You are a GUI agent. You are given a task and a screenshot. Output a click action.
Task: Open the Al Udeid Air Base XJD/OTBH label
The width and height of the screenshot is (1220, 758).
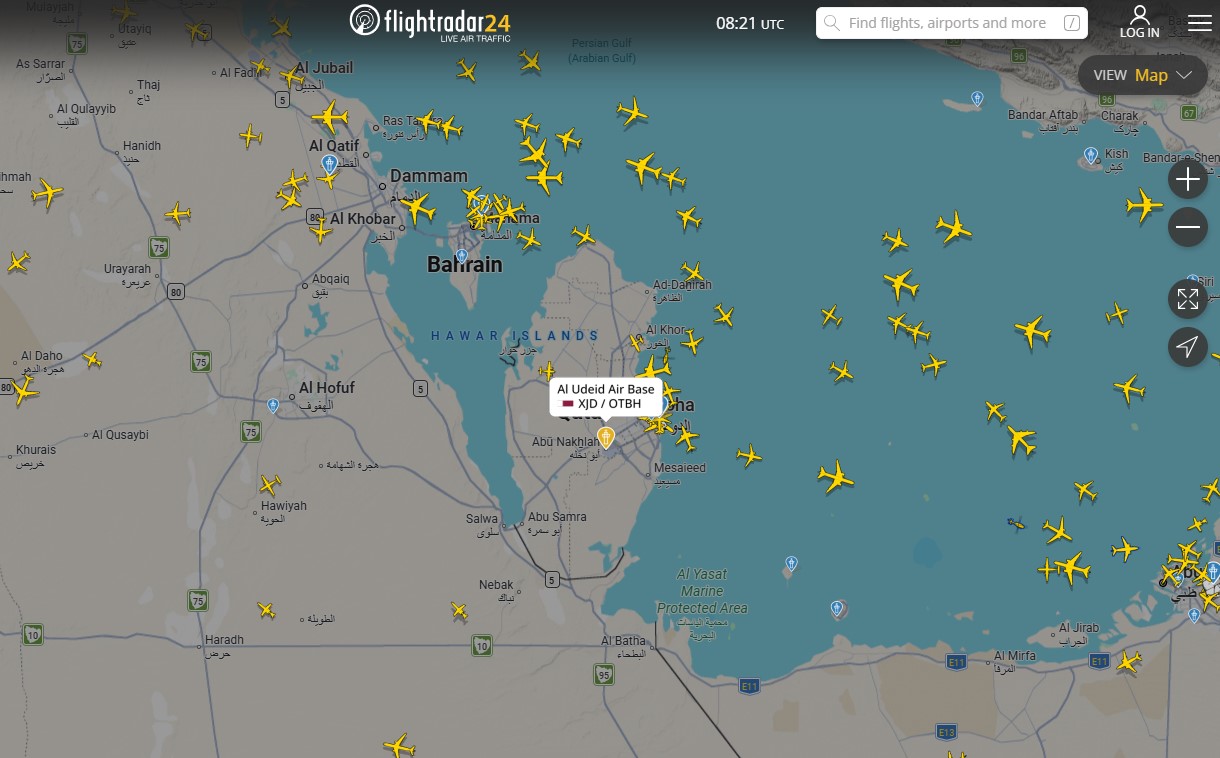pos(606,396)
